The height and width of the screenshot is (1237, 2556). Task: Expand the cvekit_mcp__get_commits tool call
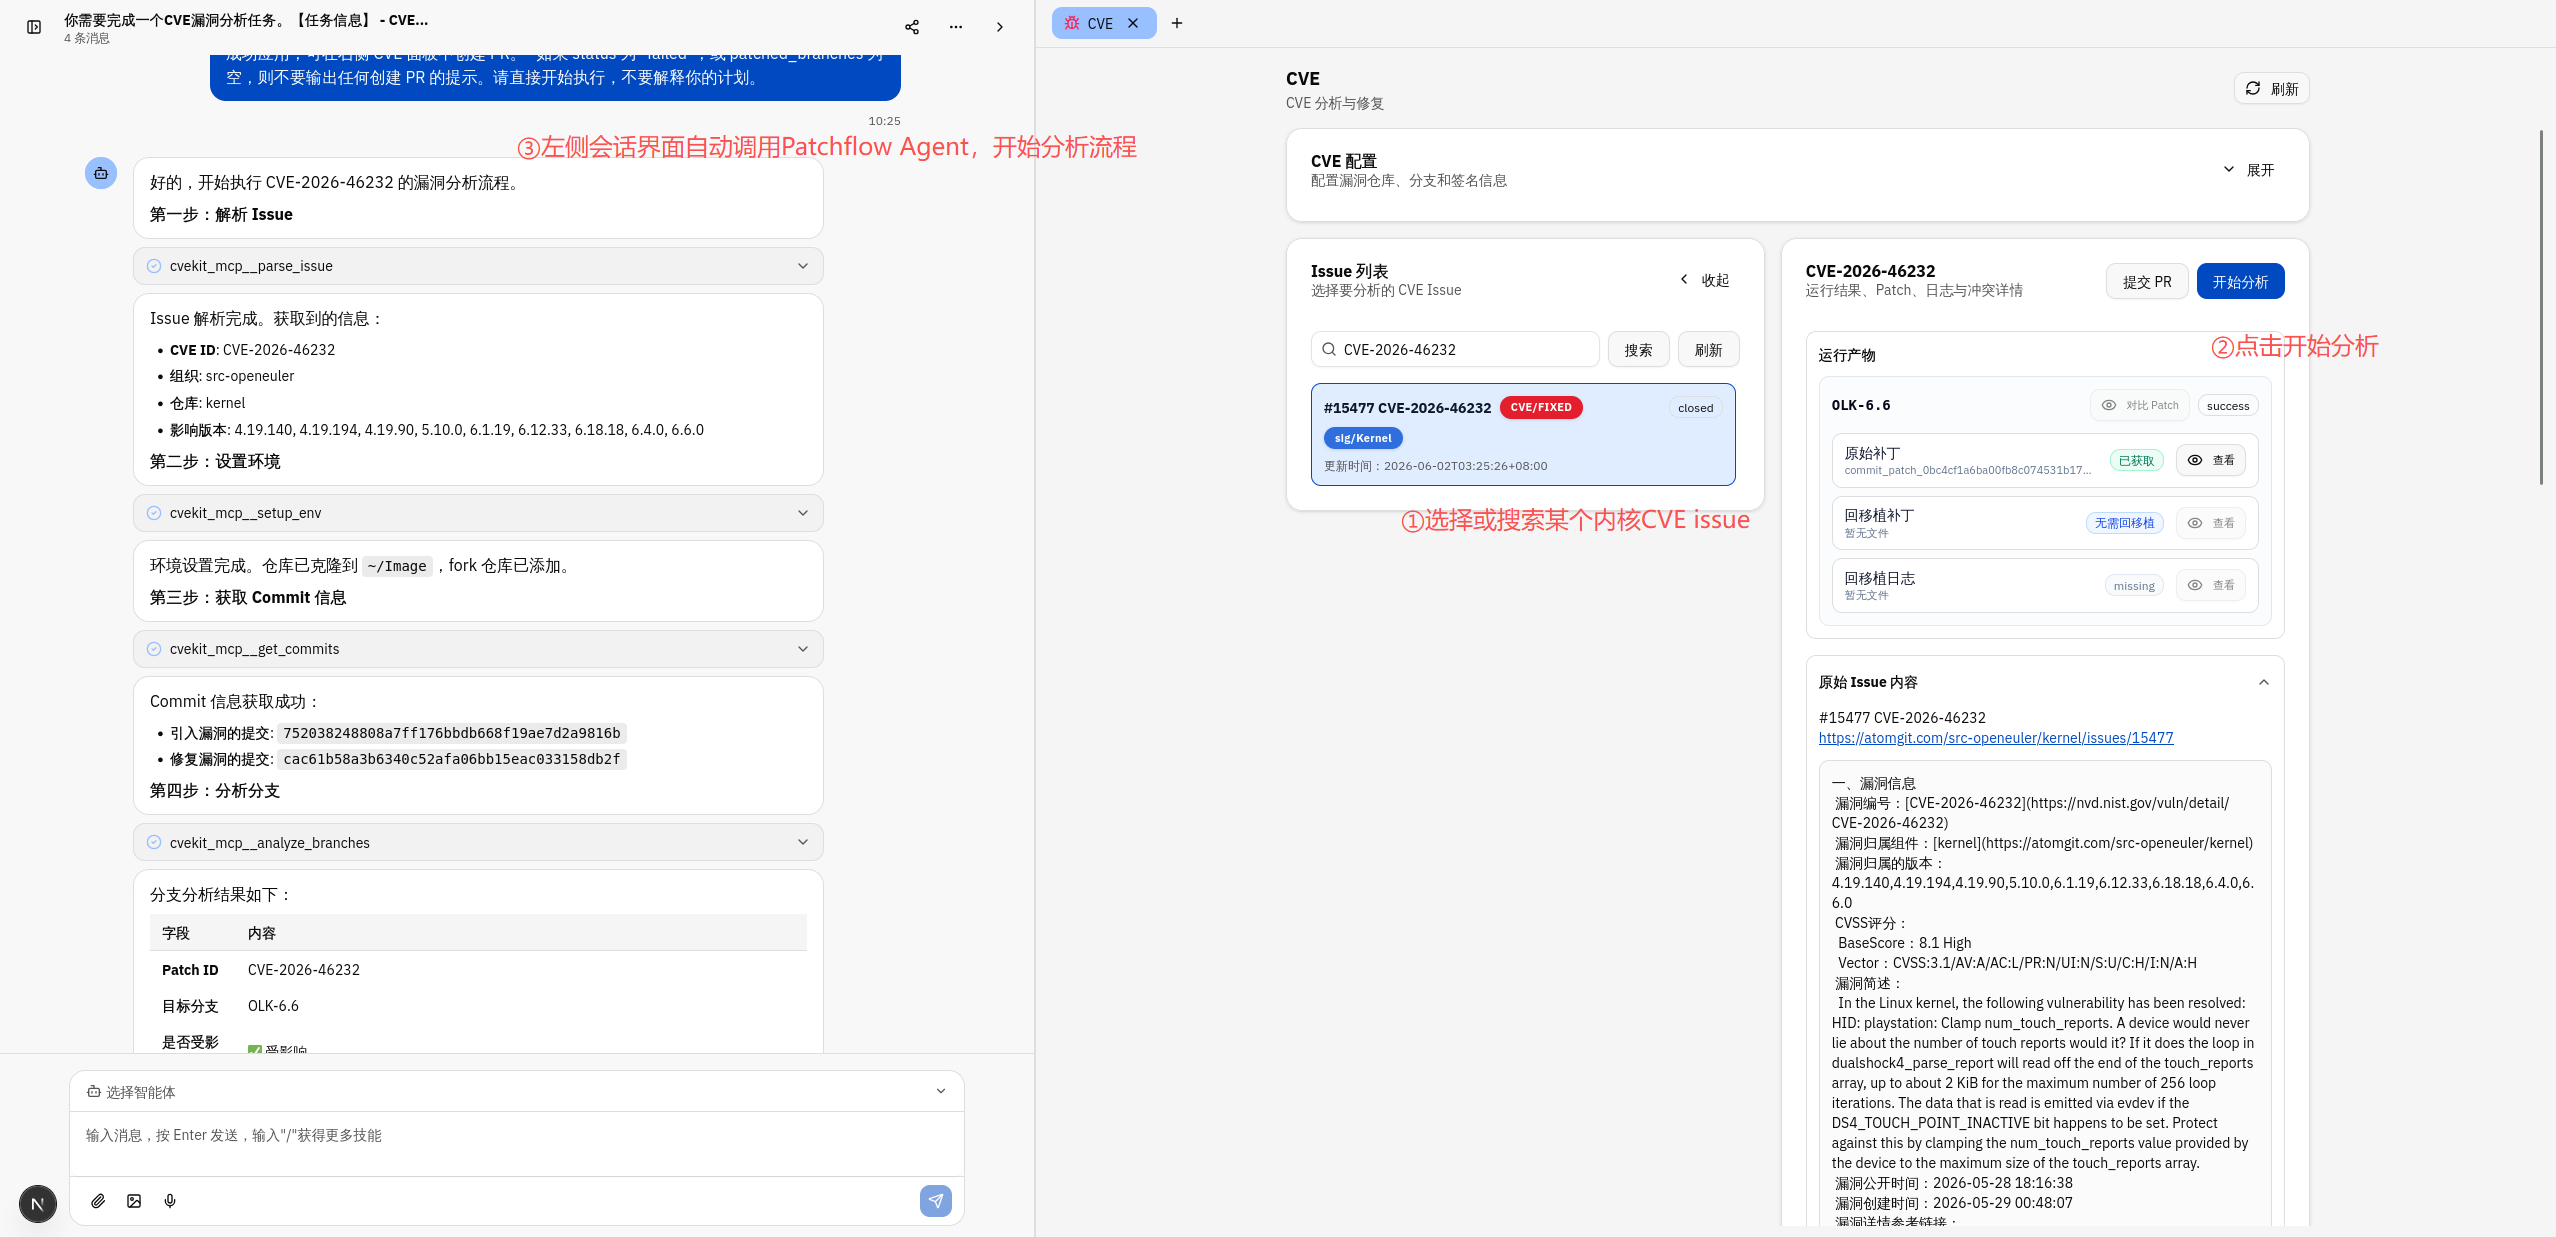click(x=478, y=649)
